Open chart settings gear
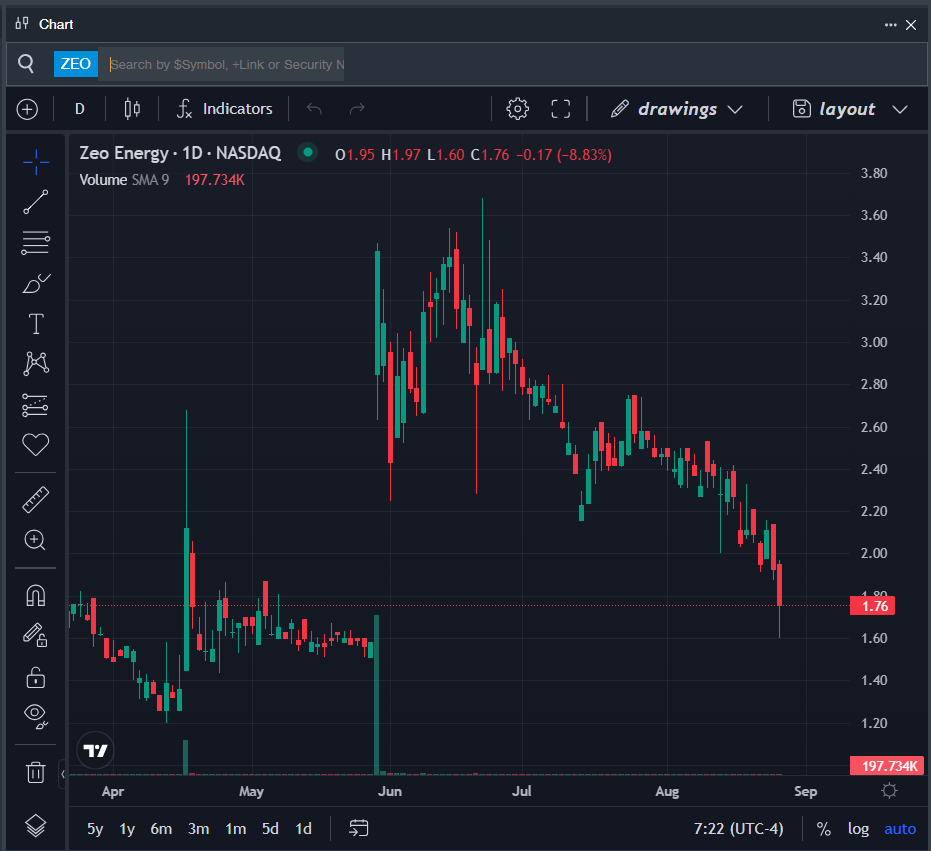This screenshot has width=931, height=851. coord(517,109)
